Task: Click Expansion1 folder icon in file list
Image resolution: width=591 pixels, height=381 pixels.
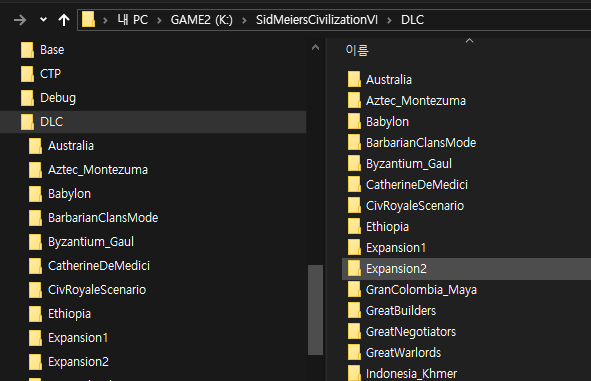Action: 354,248
